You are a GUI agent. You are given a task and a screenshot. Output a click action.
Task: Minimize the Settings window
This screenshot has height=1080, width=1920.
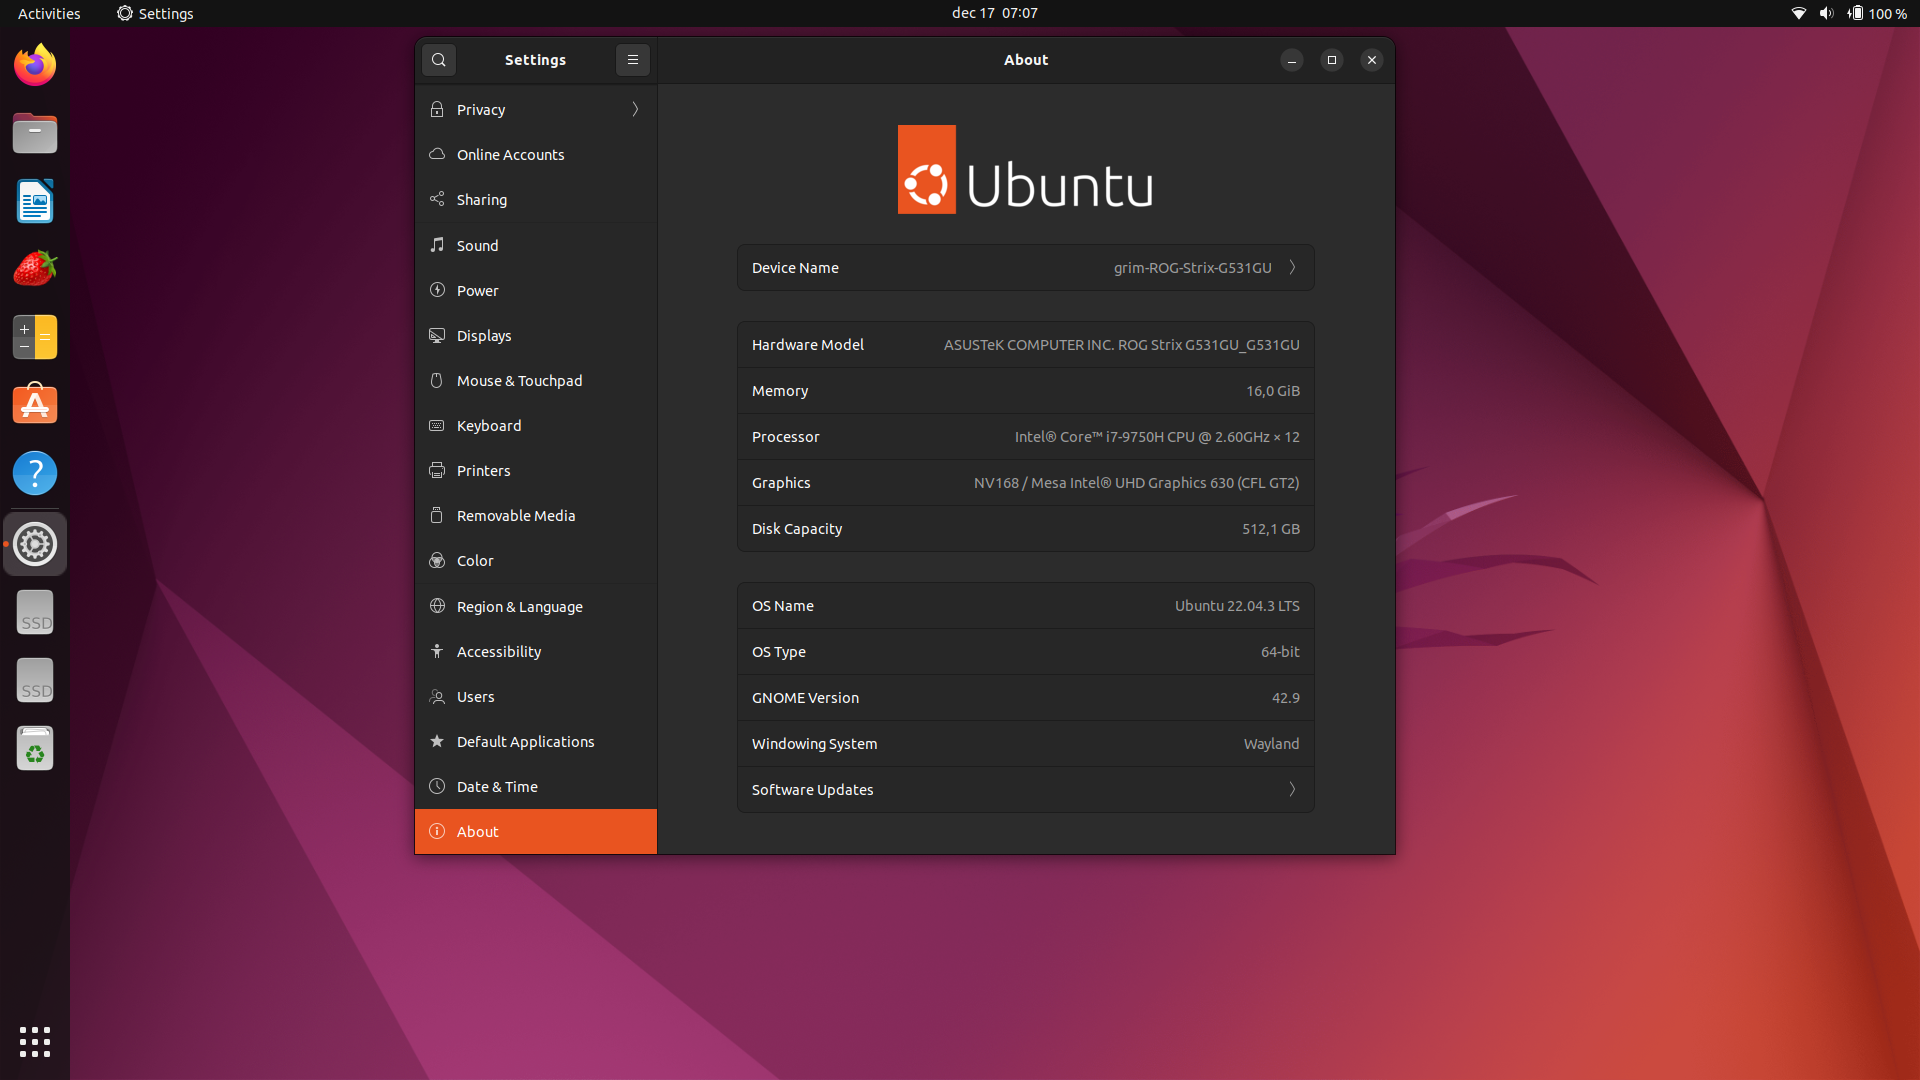(1291, 60)
